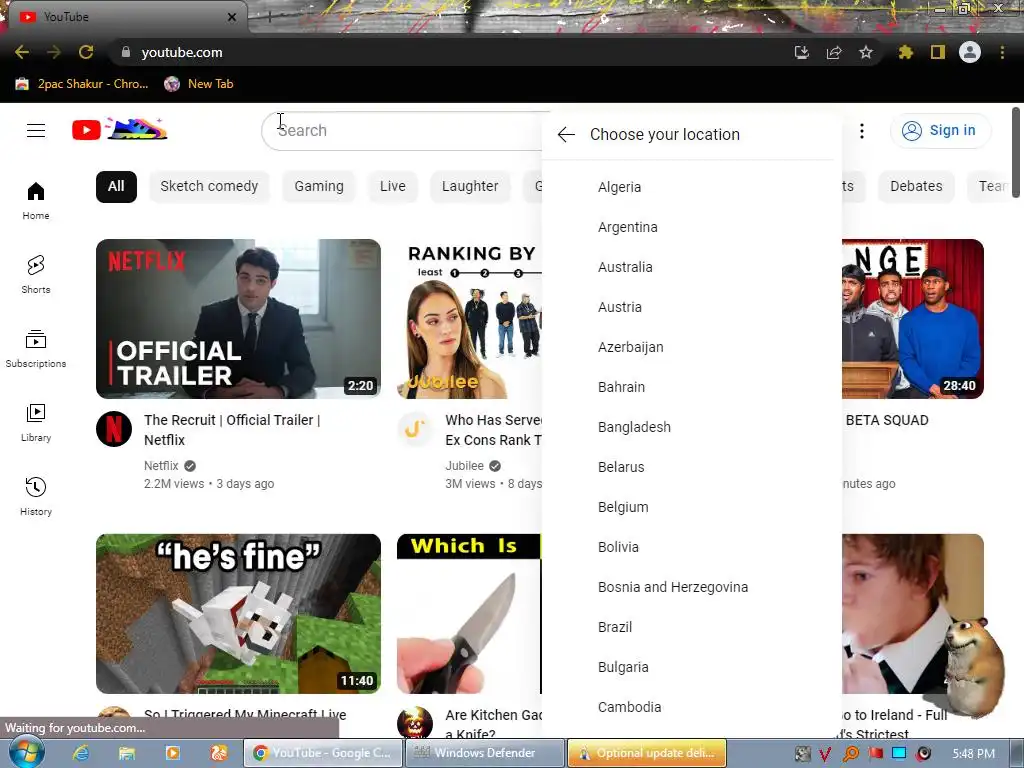
Task: Open the Chrome profile avatar
Action: click(x=970, y=52)
